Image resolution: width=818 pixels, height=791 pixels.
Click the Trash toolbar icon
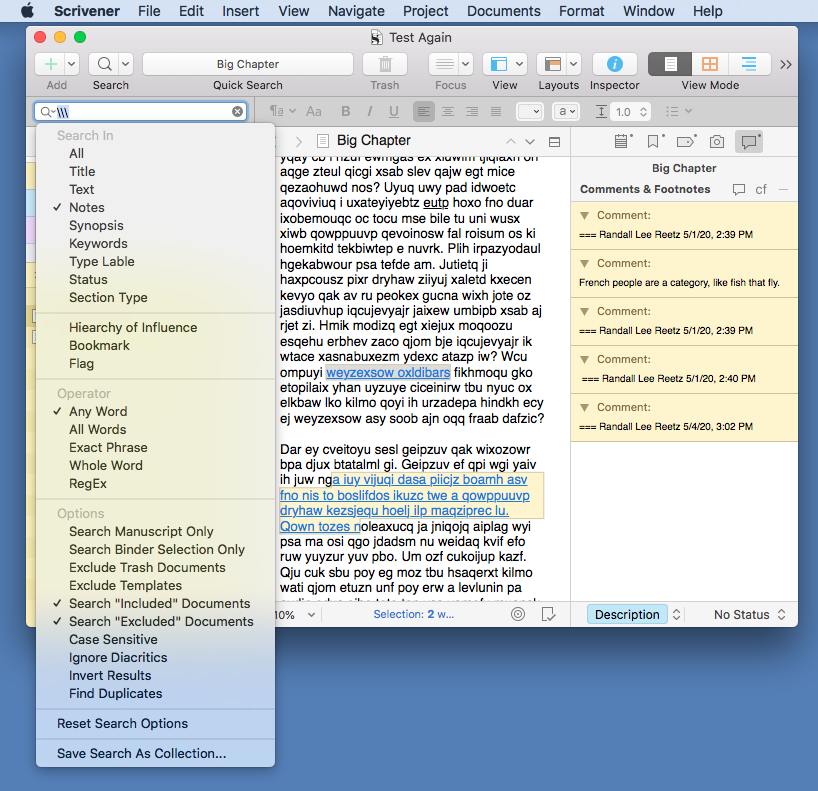[x=385, y=64]
